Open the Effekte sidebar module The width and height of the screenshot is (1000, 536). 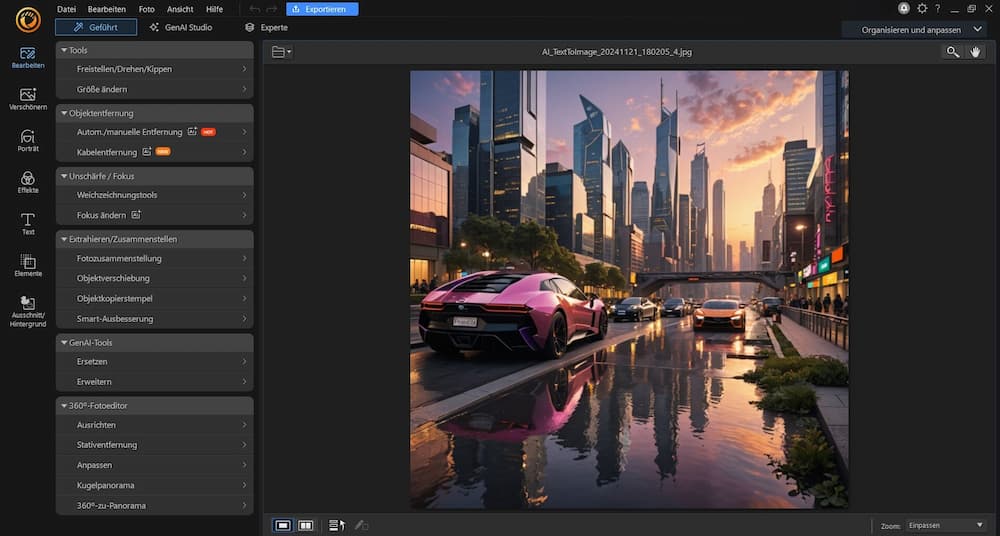point(27,182)
